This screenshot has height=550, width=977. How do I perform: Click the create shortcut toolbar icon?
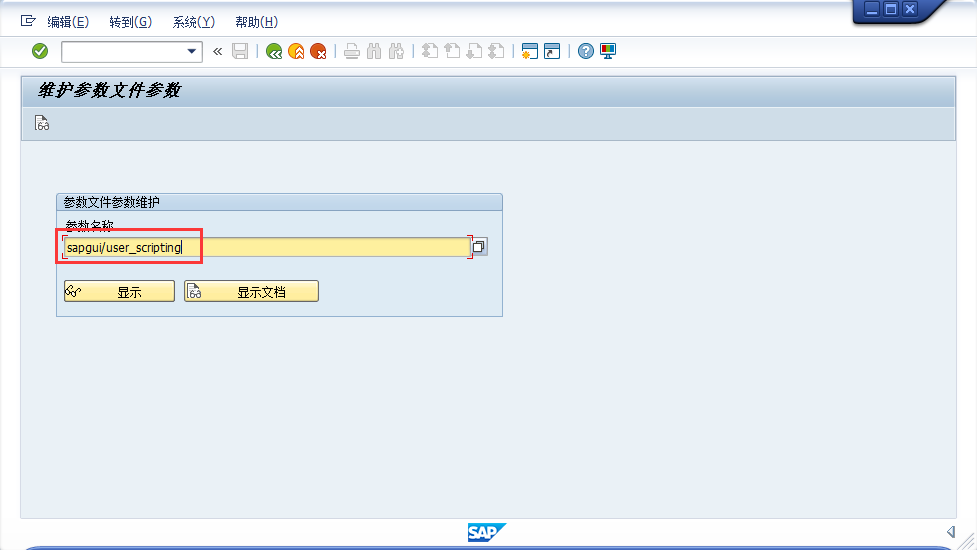tap(551, 51)
